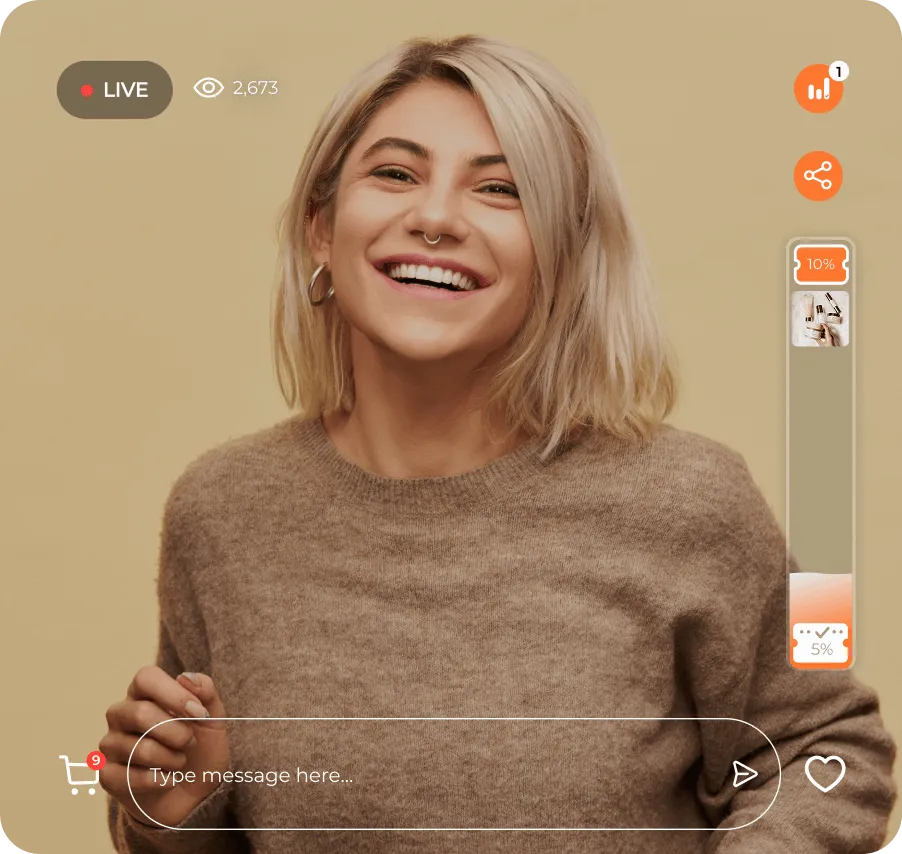This screenshot has height=854, width=902.
Task: Open cart badge showing 9 items
Action: 94,760
